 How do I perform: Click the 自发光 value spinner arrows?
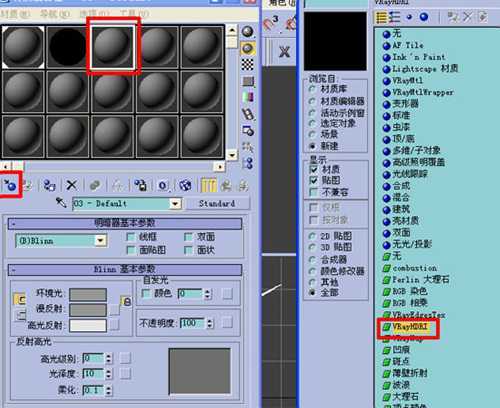tap(208, 294)
